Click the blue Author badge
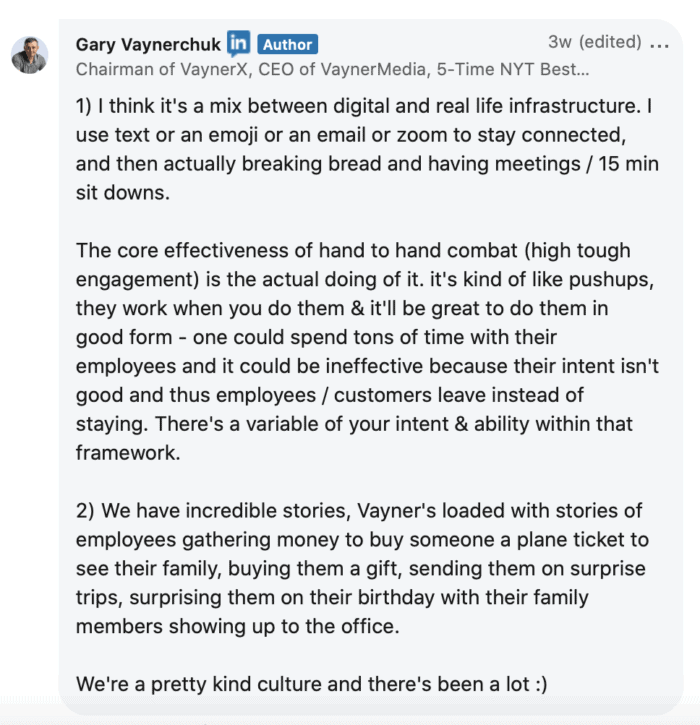Screen dimensions: 700x725 [x=288, y=44]
